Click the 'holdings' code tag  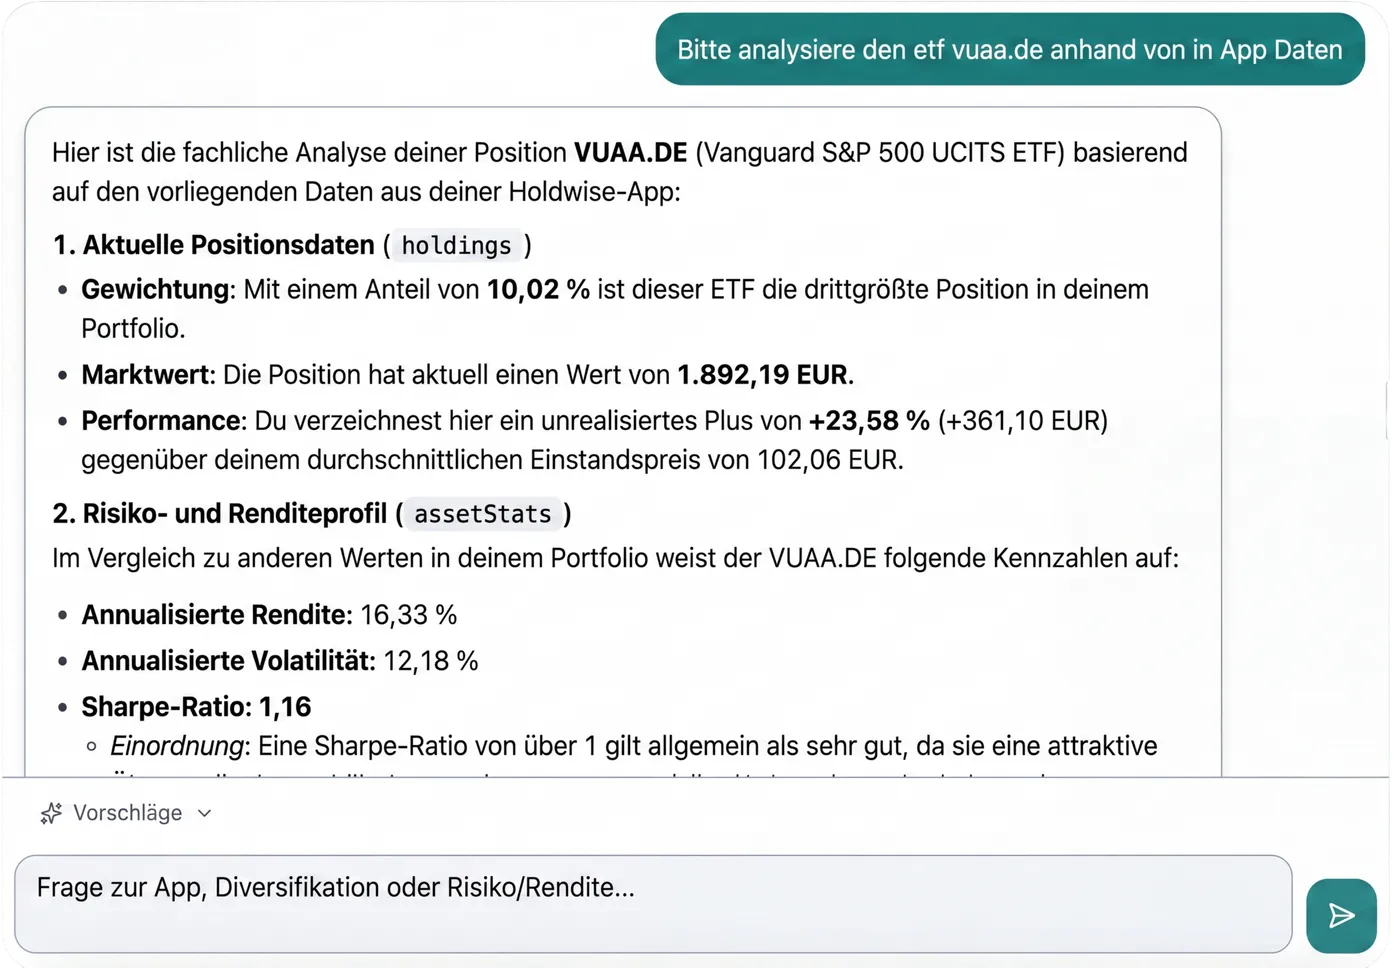tap(456, 245)
